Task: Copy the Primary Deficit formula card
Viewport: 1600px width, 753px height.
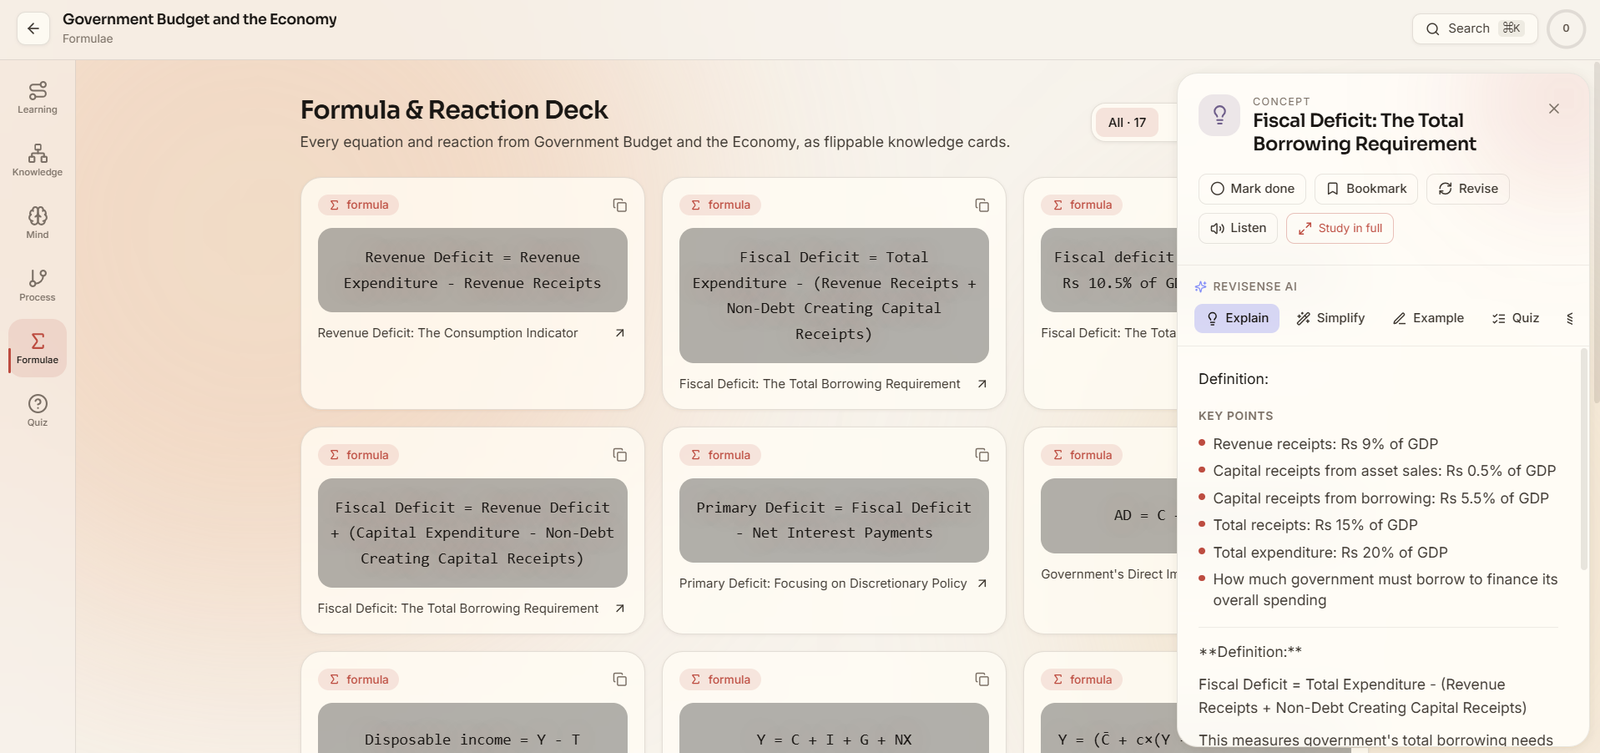Action: click(x=982, y=455)
